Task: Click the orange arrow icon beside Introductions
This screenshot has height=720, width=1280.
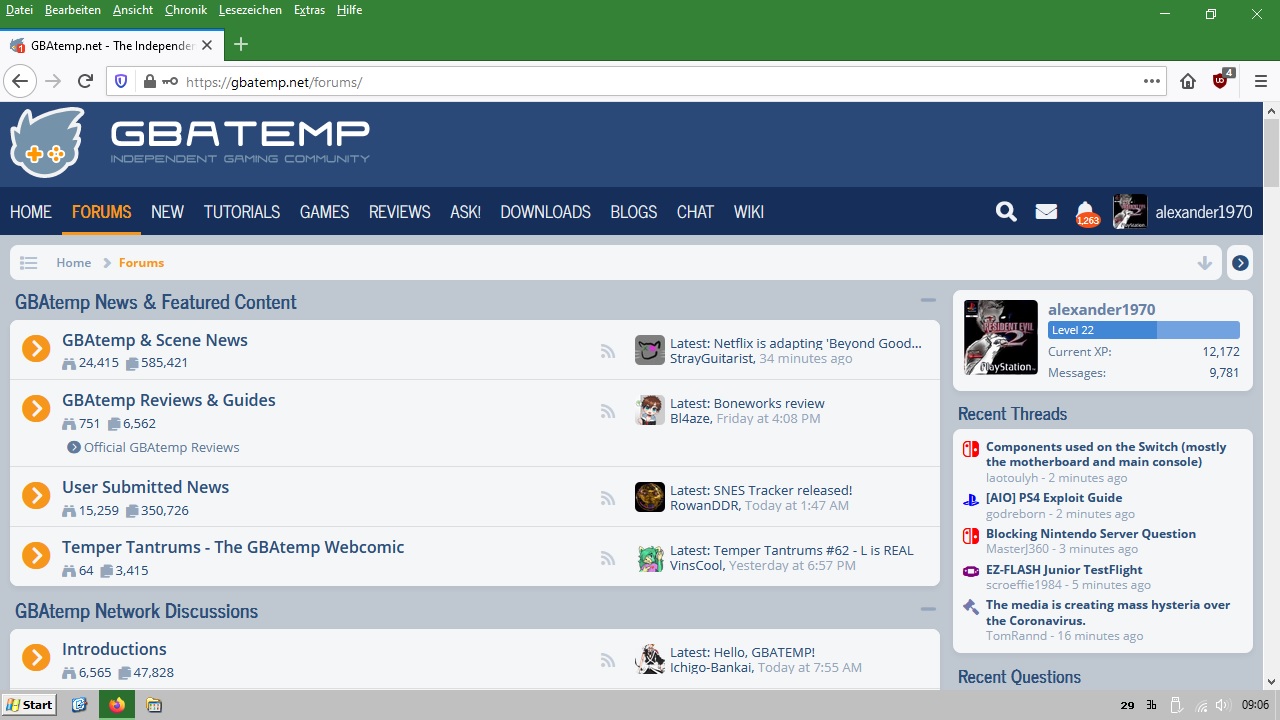Action: (36, 657)
